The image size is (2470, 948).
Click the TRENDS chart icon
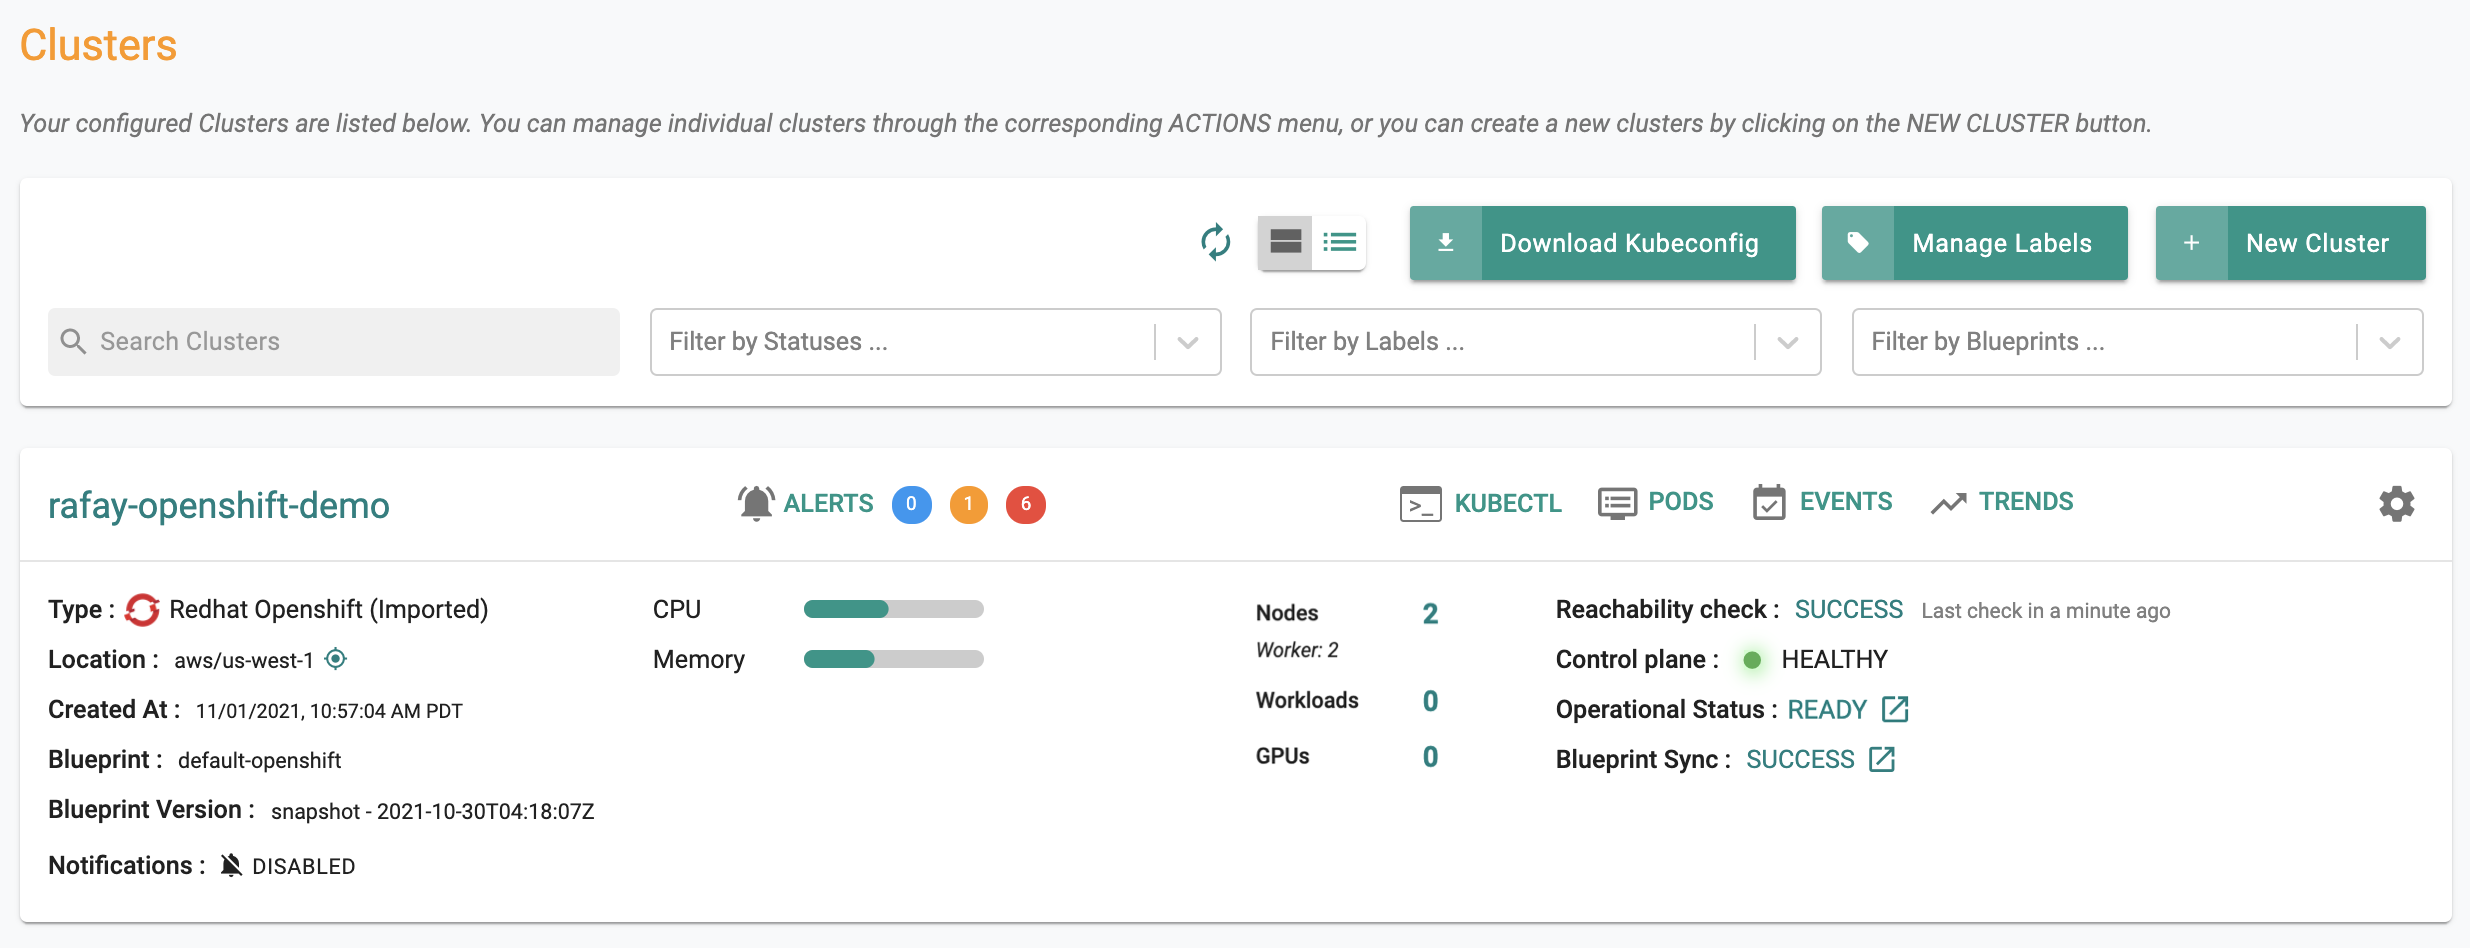1948,503
